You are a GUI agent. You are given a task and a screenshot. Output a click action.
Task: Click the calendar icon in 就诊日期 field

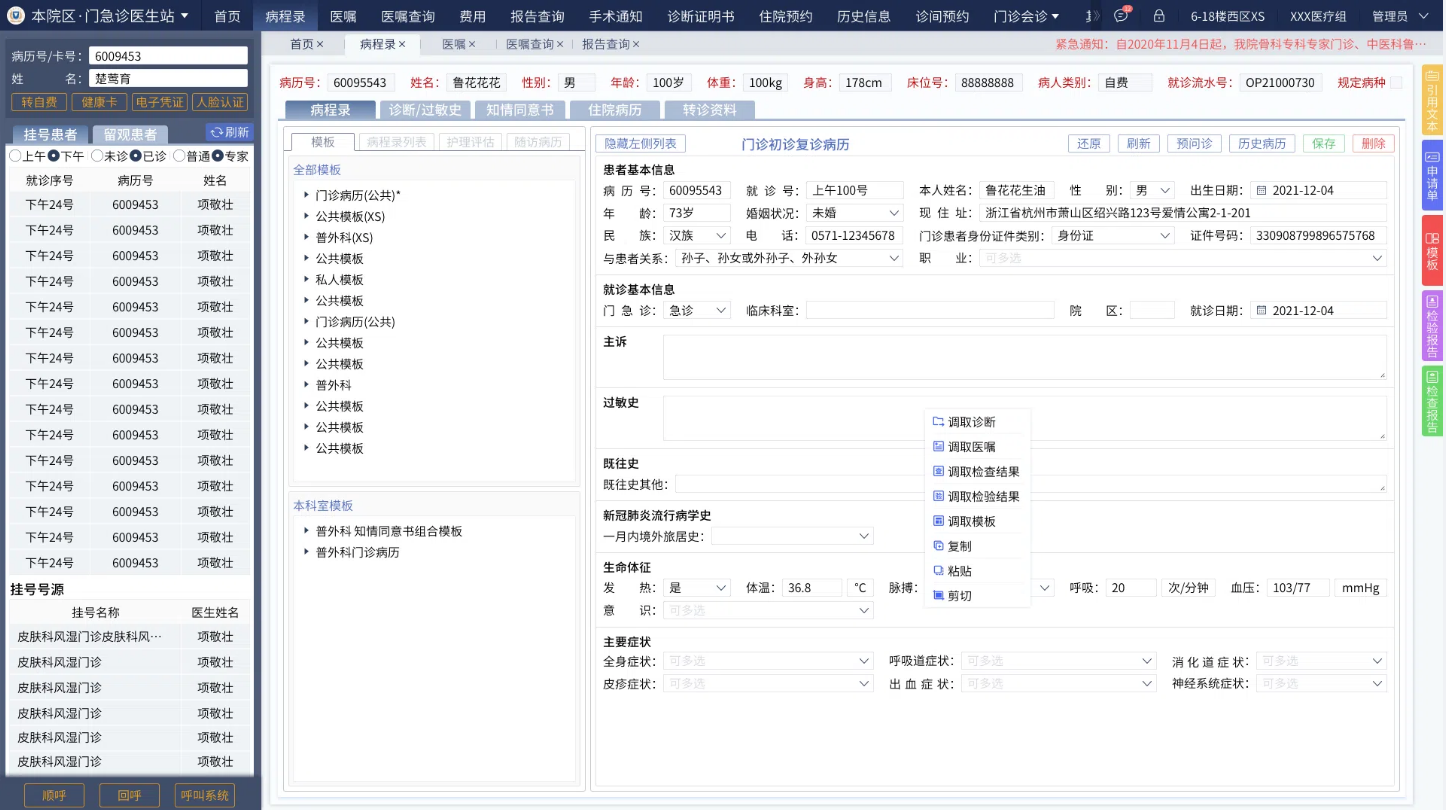(x=1261, y=311)
